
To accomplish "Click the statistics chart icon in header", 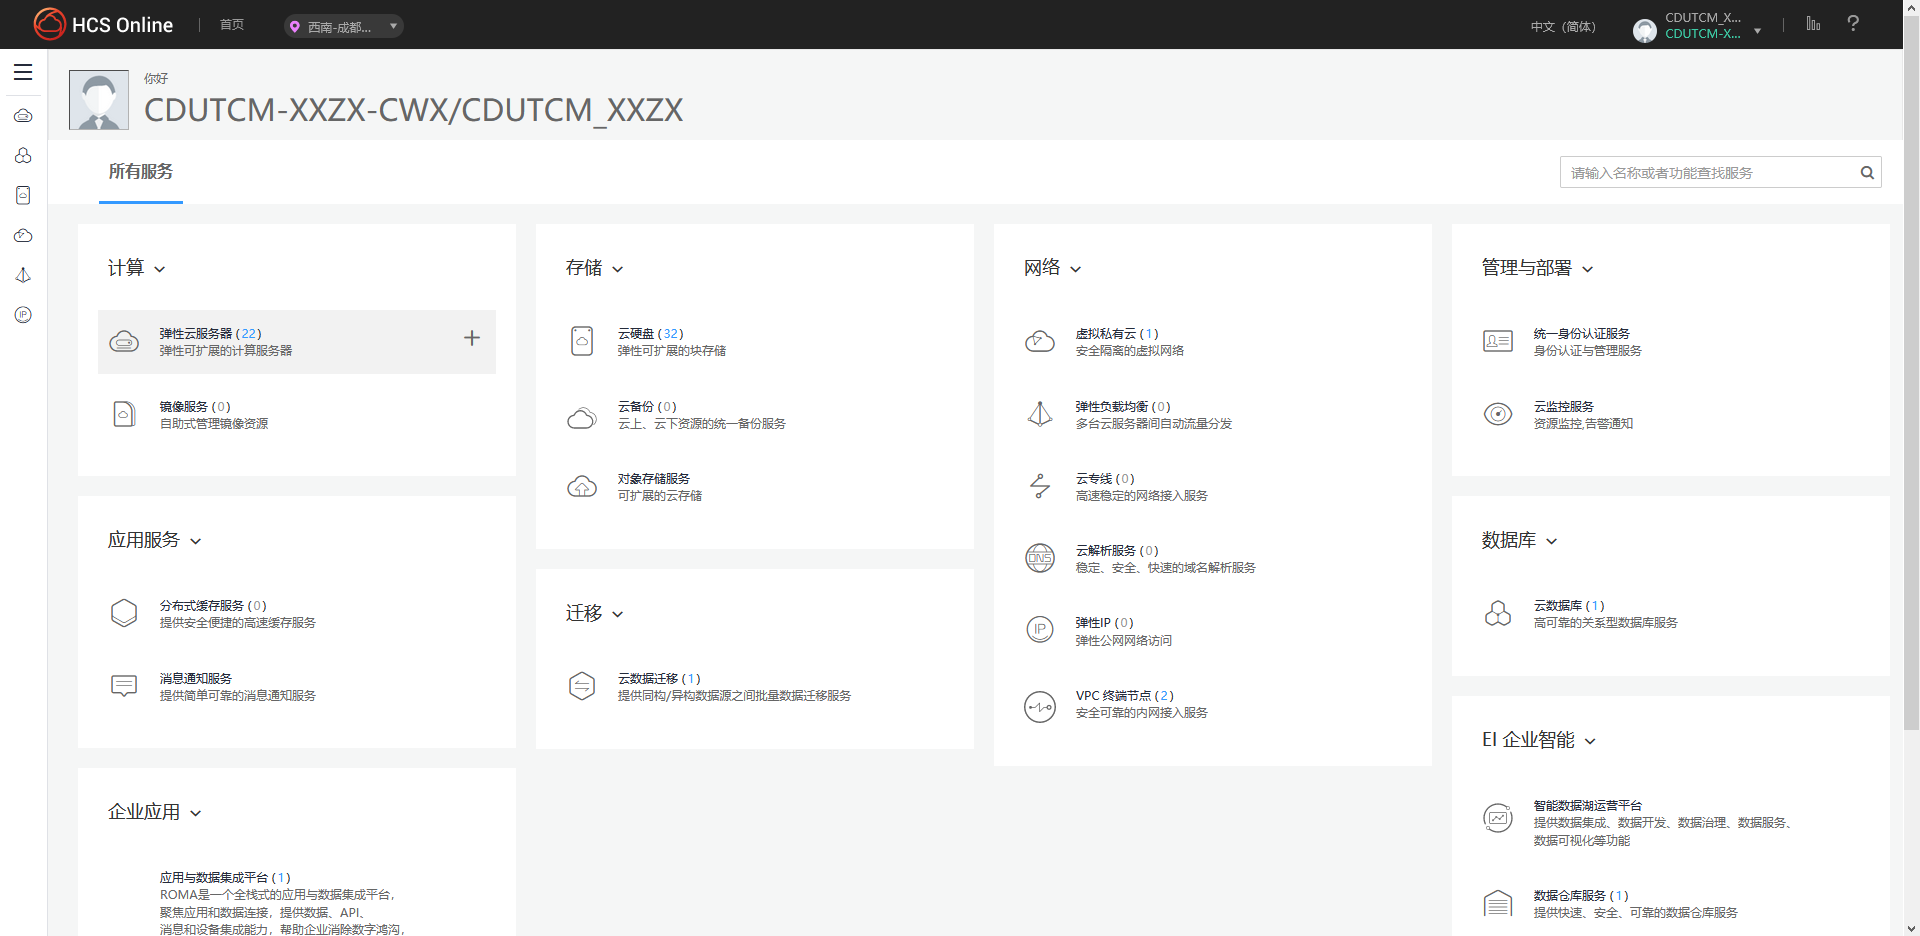I will [1813, 24].
